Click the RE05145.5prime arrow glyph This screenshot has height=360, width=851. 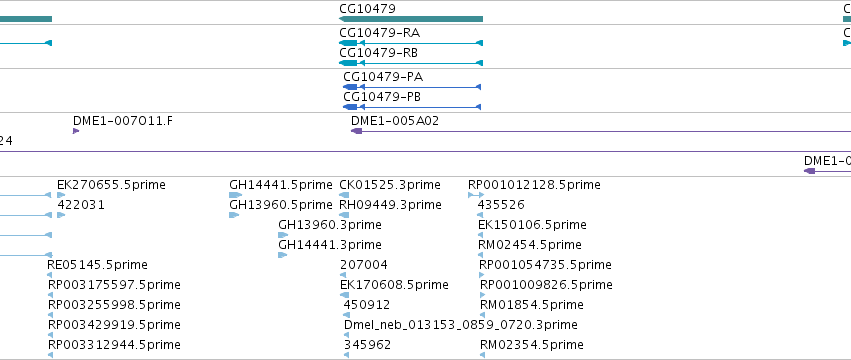[50, 275]
